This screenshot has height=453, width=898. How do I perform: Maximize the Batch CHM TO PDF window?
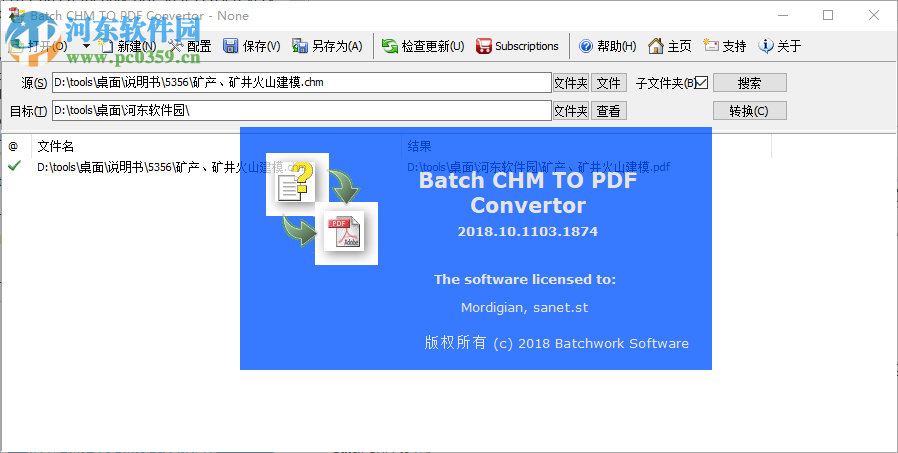pos(828,15)
